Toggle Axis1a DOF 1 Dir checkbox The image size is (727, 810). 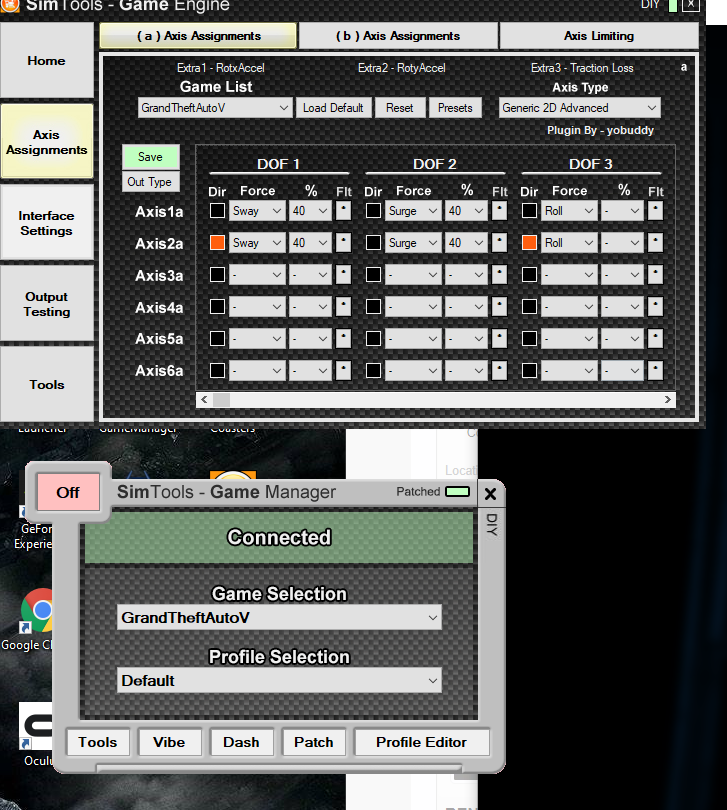[217, 211]
